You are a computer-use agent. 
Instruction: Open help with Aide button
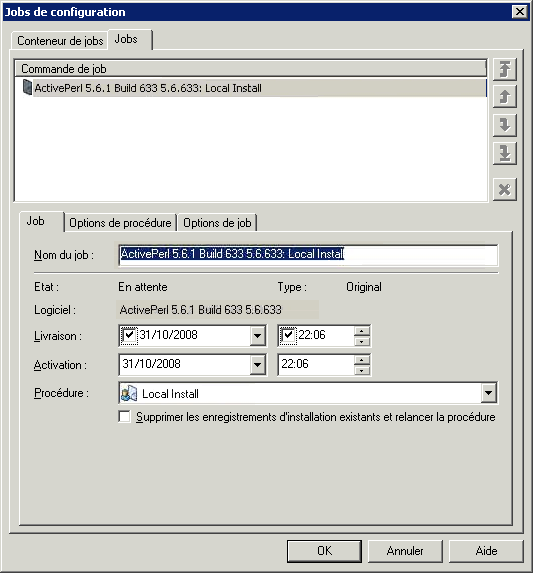(x=486, y=551)
